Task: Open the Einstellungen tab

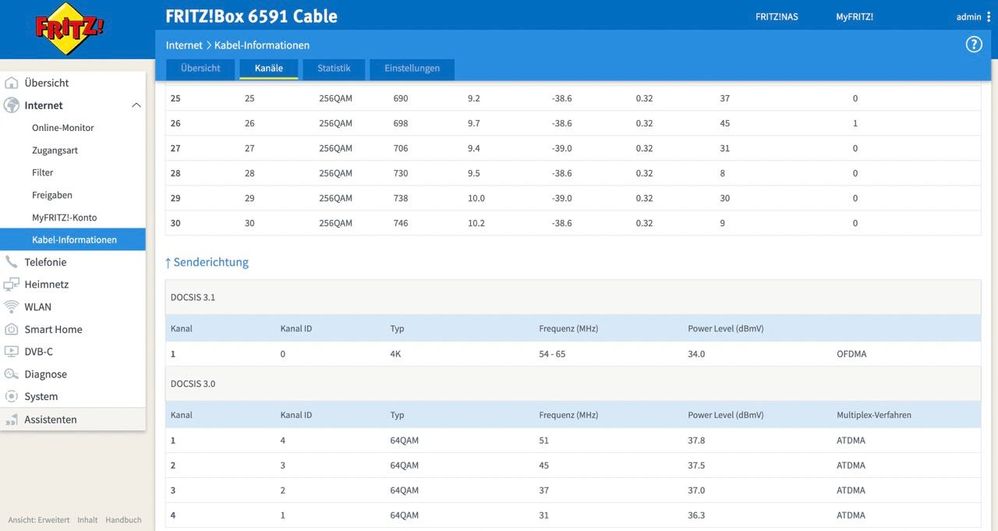Action: pos(412,68)
